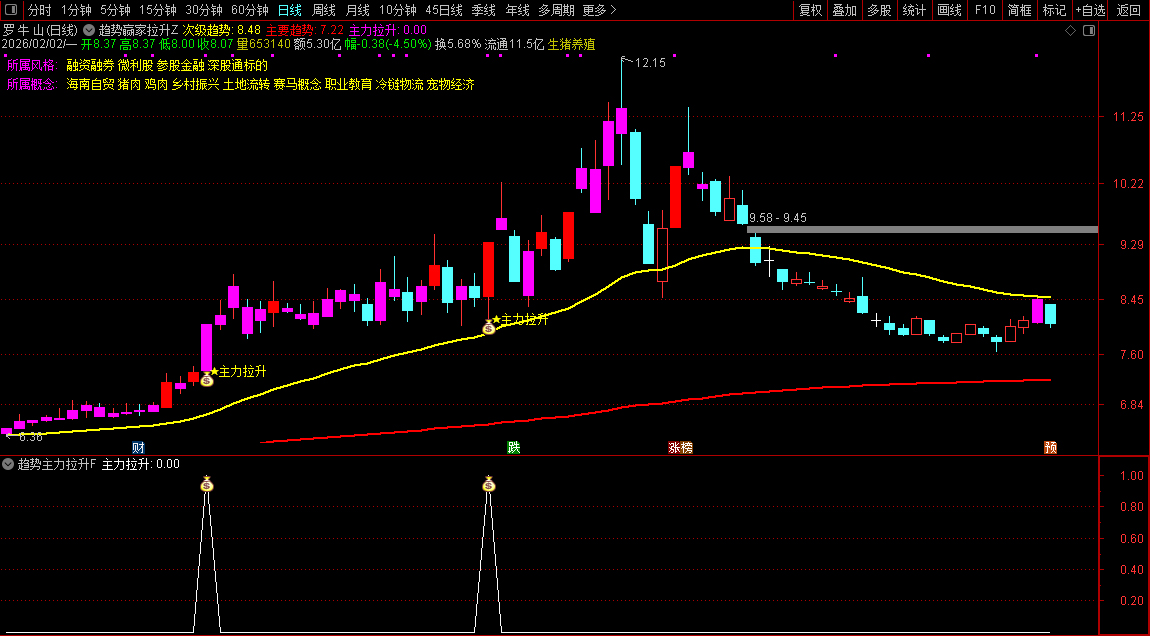Click first money bag on indicator peak

tap(207, 483)
